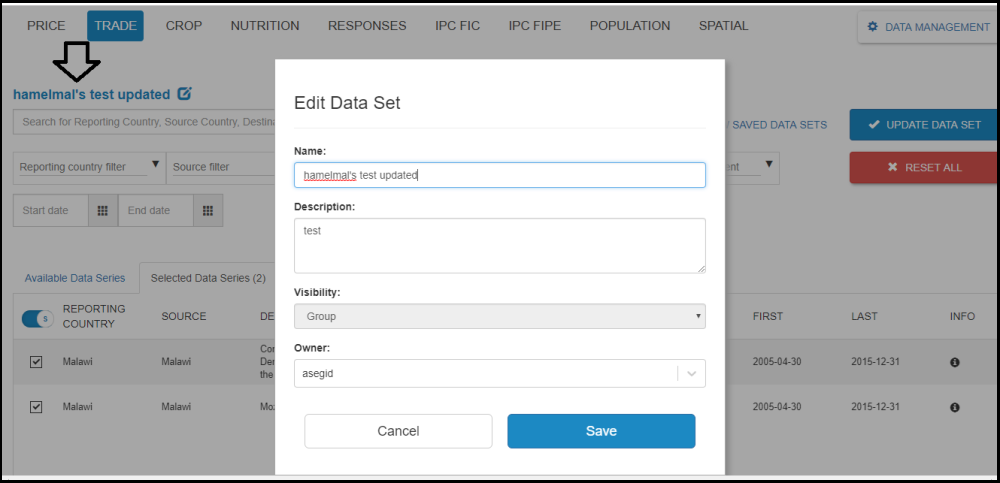Click the Data Management gear button
The height and width of the screenshot is (483, 1000).
click(927, 27)
